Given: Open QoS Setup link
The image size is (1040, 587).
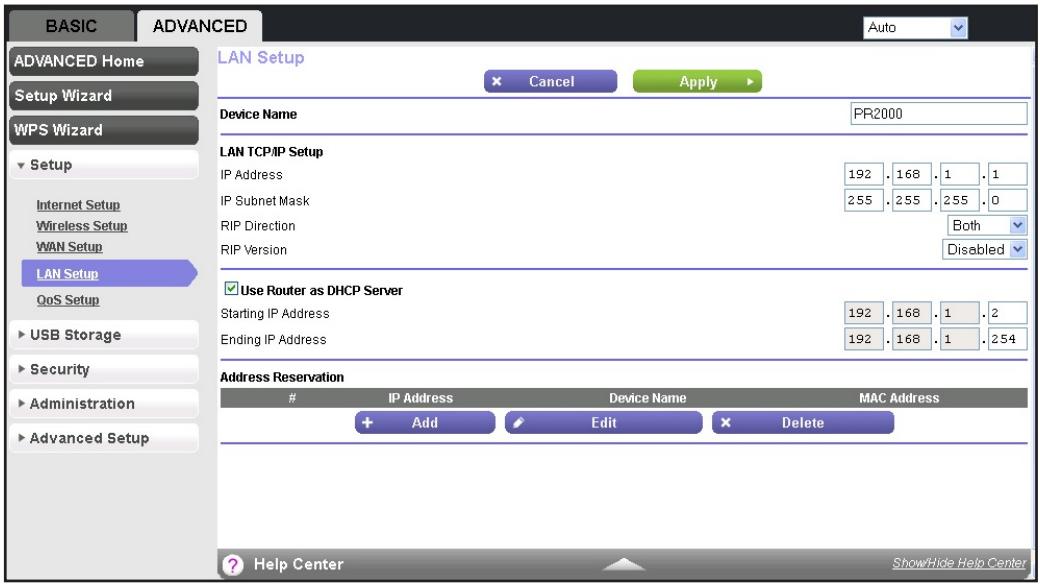Looking at the screenshot, I should [68, 300].
